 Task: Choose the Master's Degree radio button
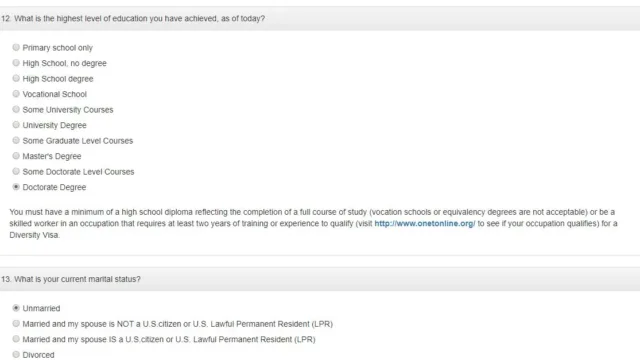pyautogui.click(x=16, y=156)
